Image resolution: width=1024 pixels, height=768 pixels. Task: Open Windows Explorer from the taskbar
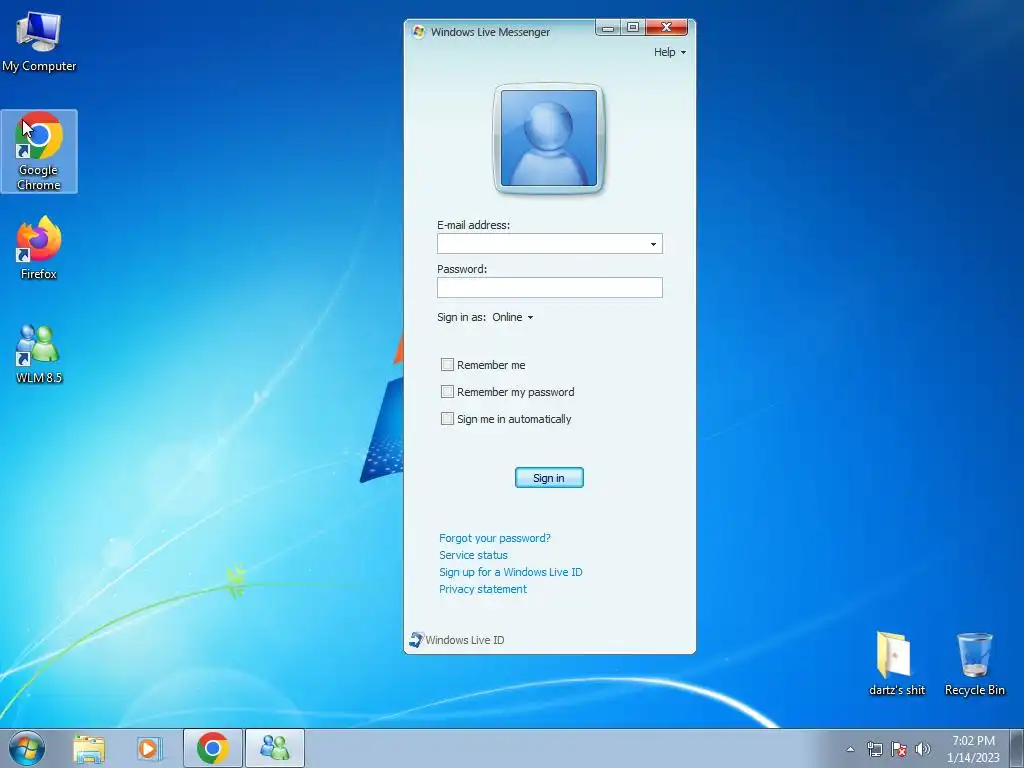[89, 748]
